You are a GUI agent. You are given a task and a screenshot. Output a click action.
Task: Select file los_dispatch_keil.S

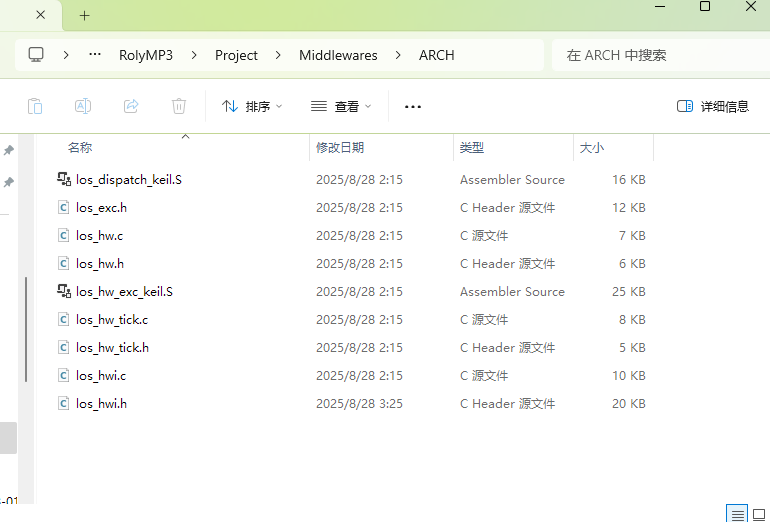coord(129,180)
